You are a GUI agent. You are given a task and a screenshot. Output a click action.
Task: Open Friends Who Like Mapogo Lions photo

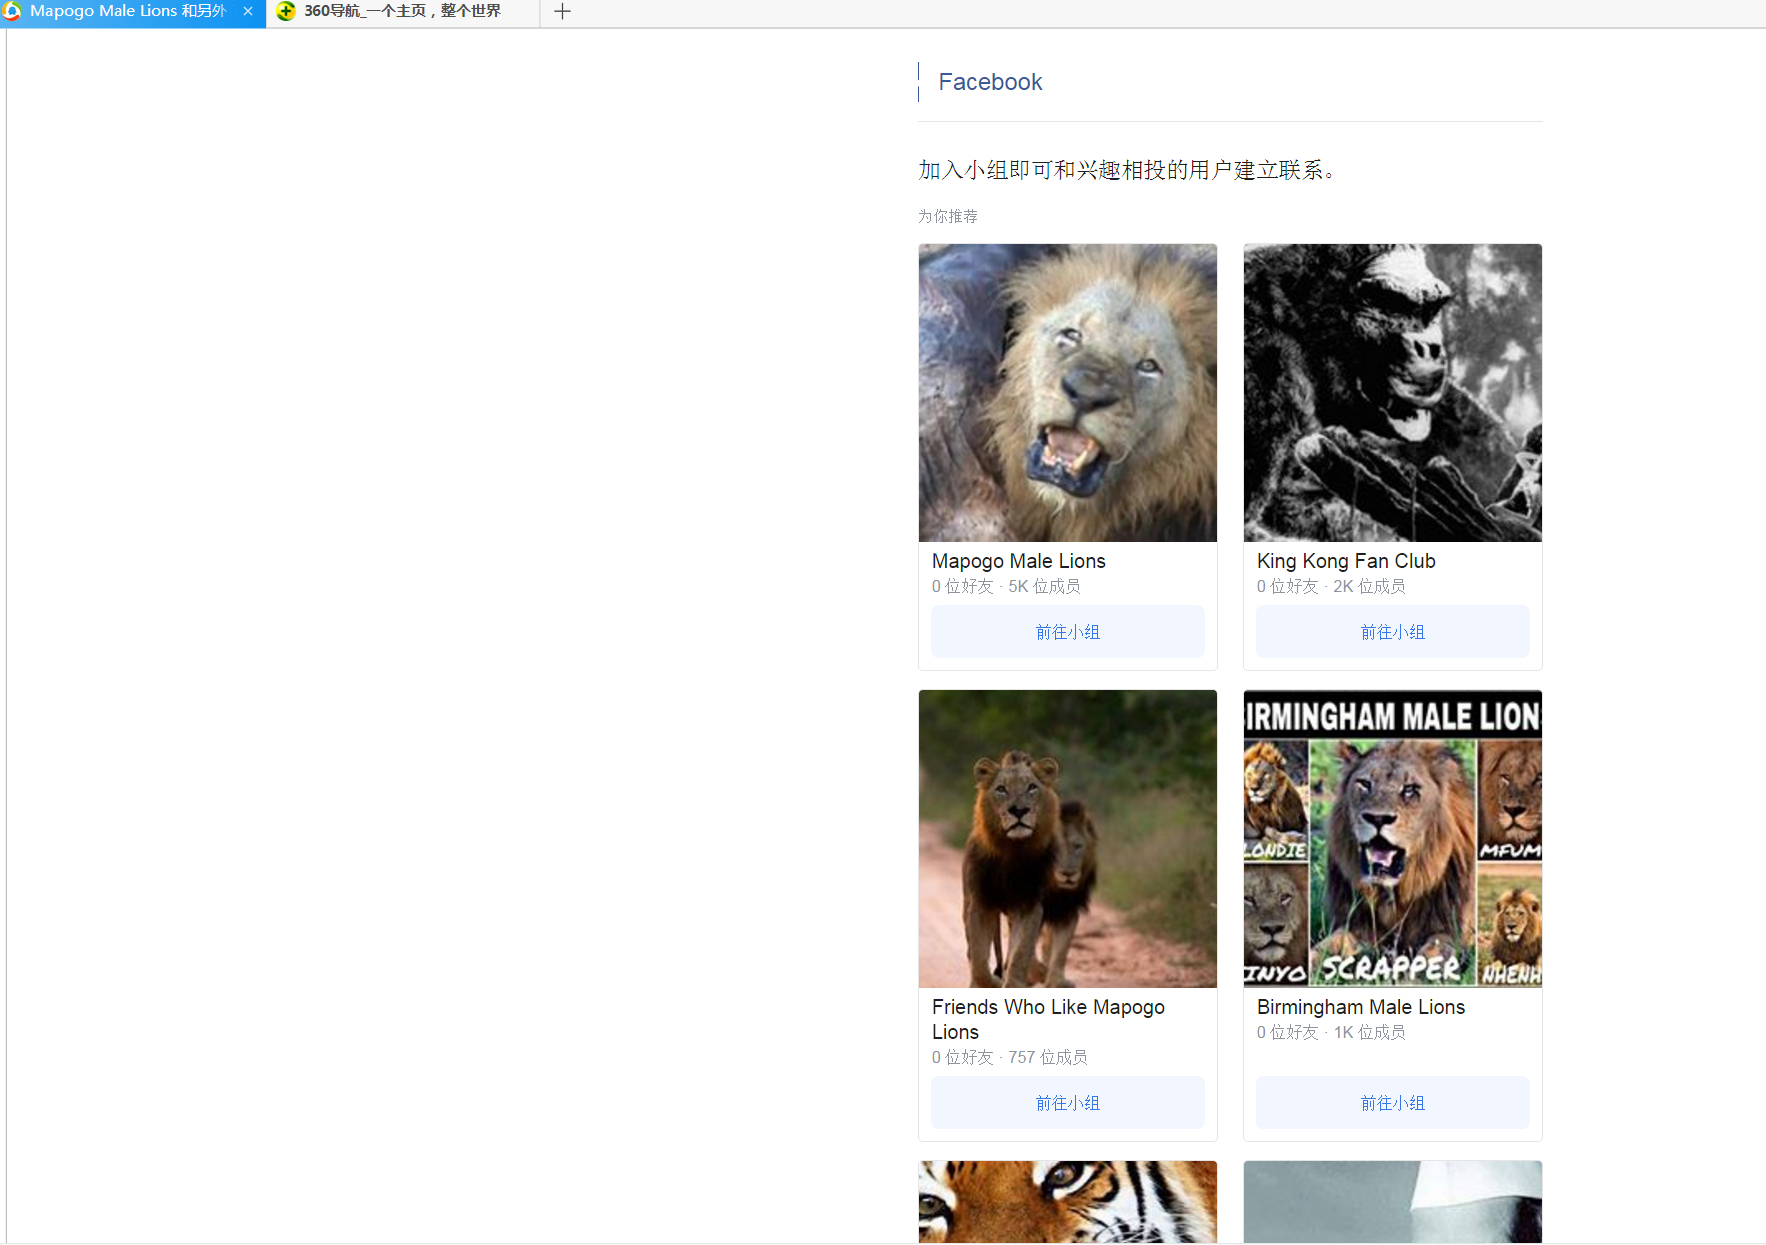tap(1068, 839)
